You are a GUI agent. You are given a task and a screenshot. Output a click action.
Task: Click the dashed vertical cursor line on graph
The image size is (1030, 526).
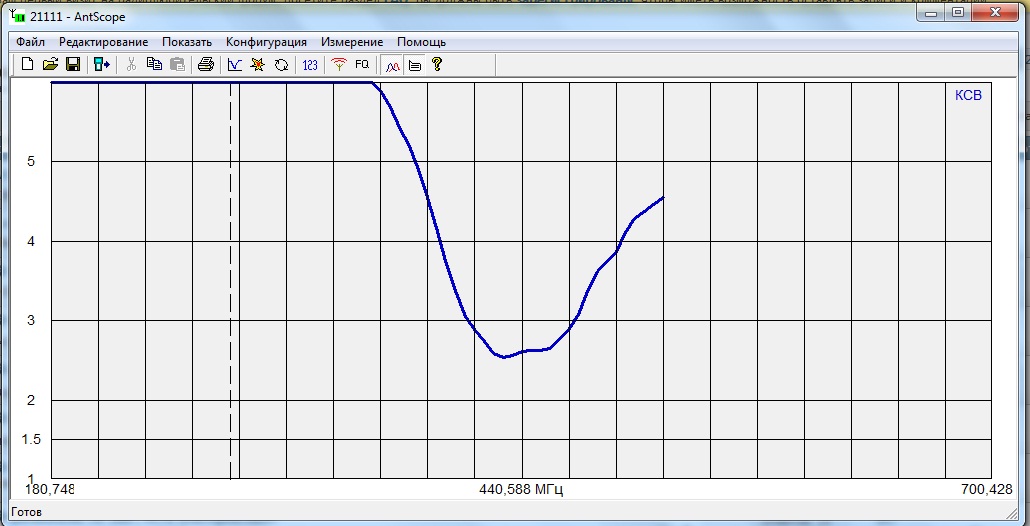(231, 280)
